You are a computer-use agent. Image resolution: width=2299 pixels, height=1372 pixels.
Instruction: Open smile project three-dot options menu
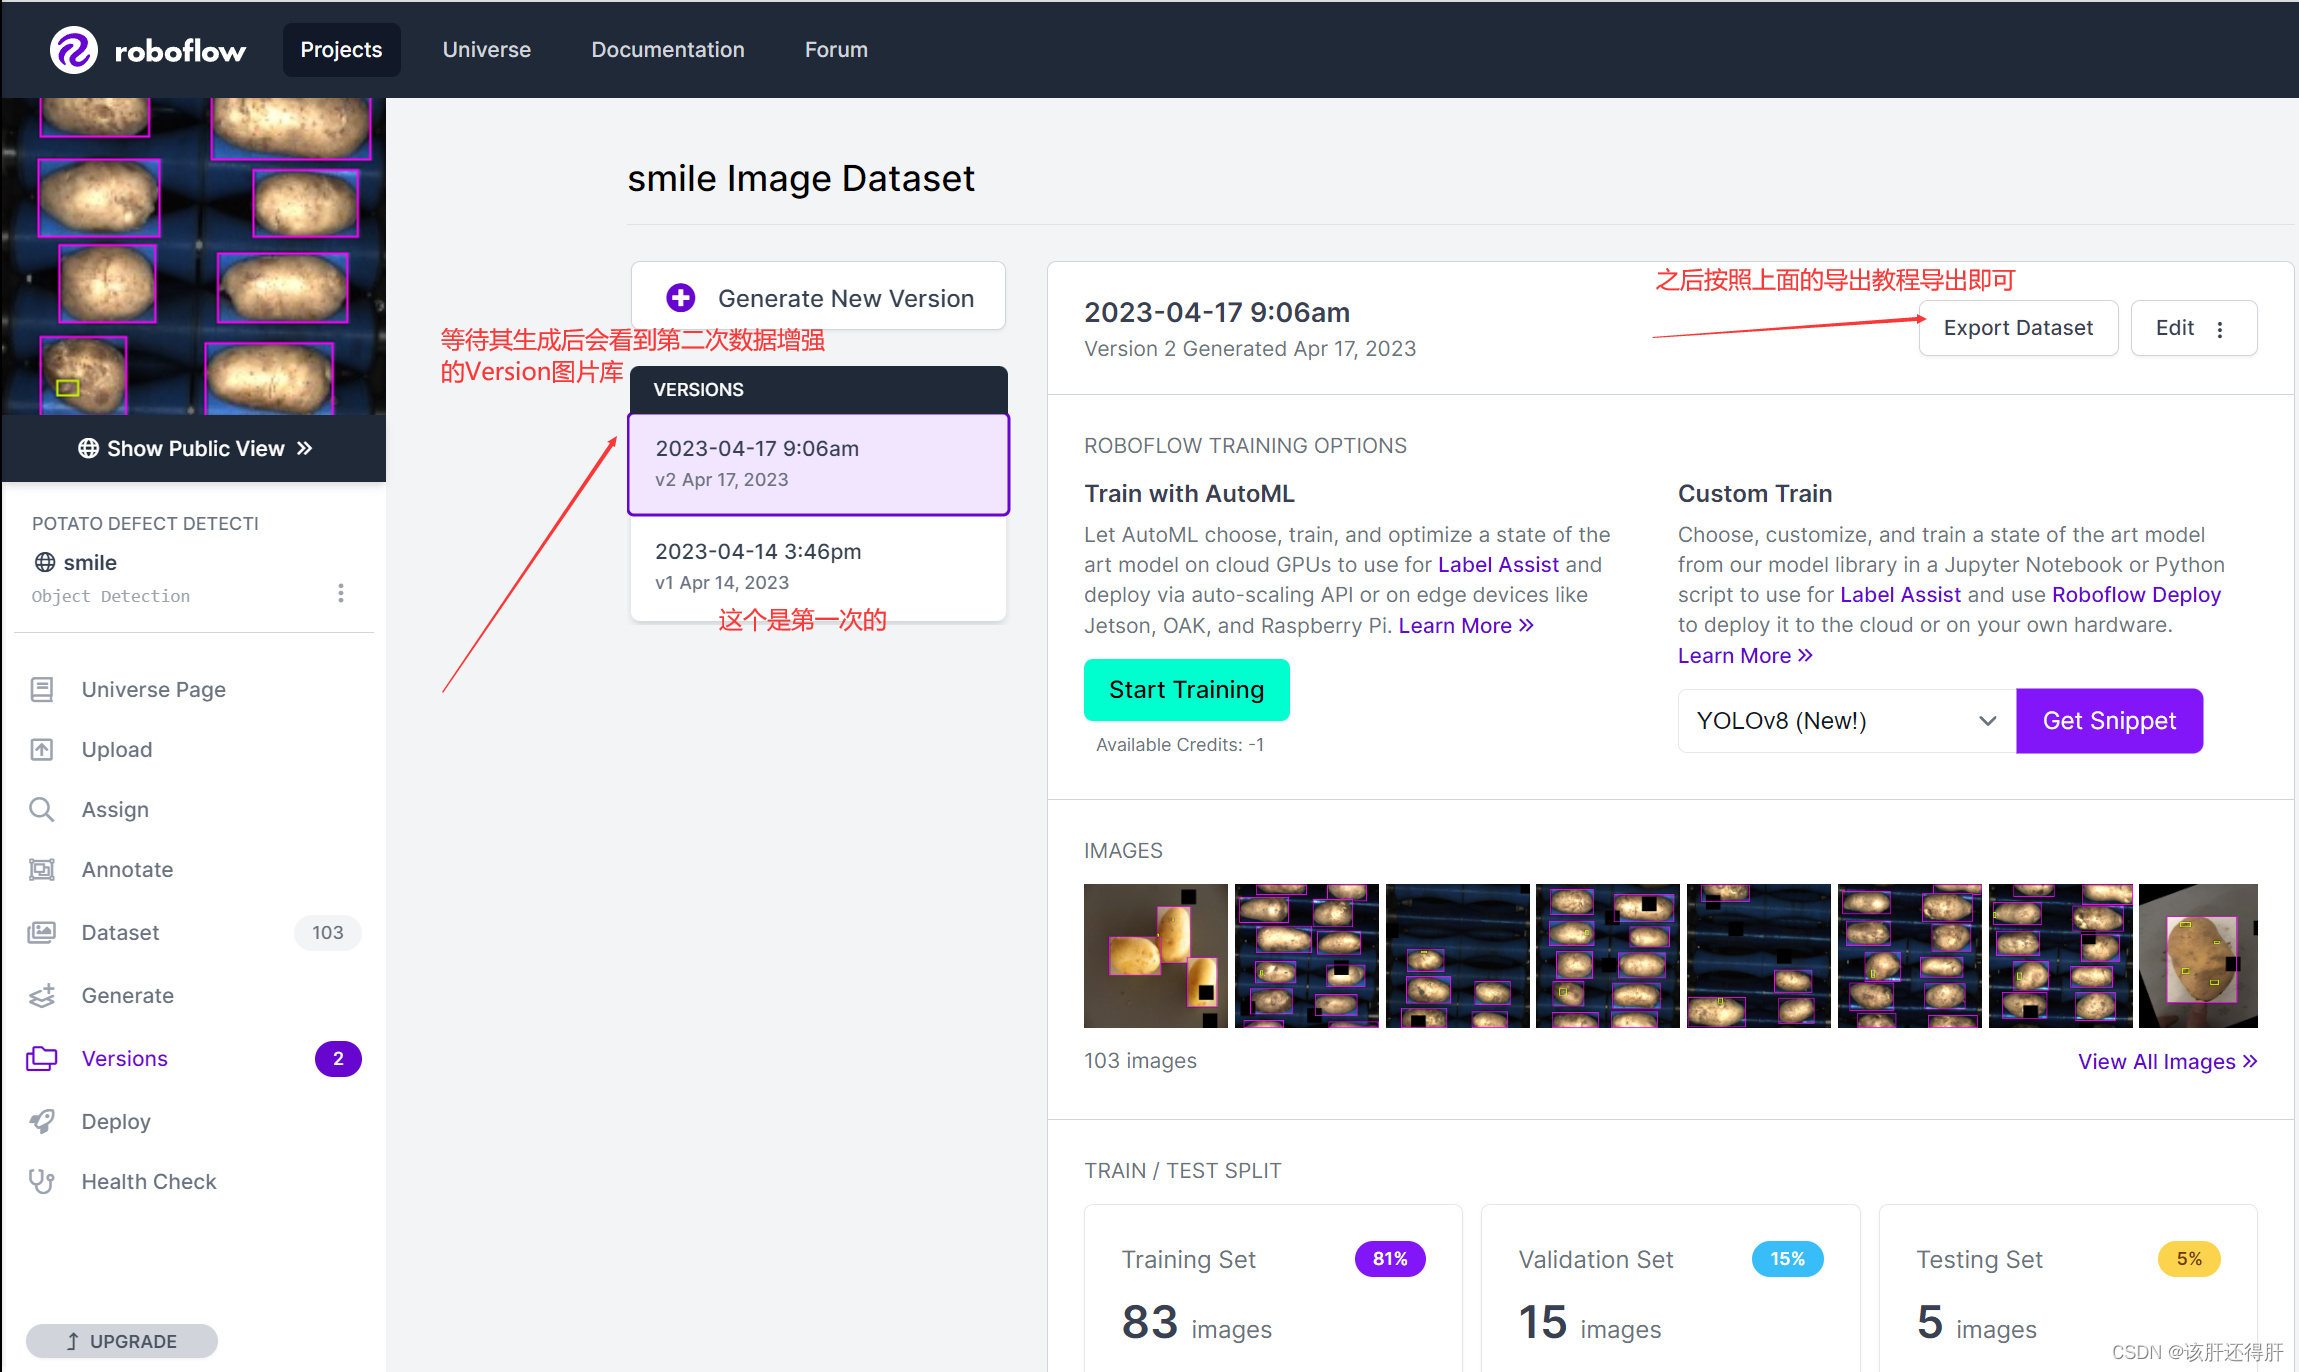[x=341, y=594]
